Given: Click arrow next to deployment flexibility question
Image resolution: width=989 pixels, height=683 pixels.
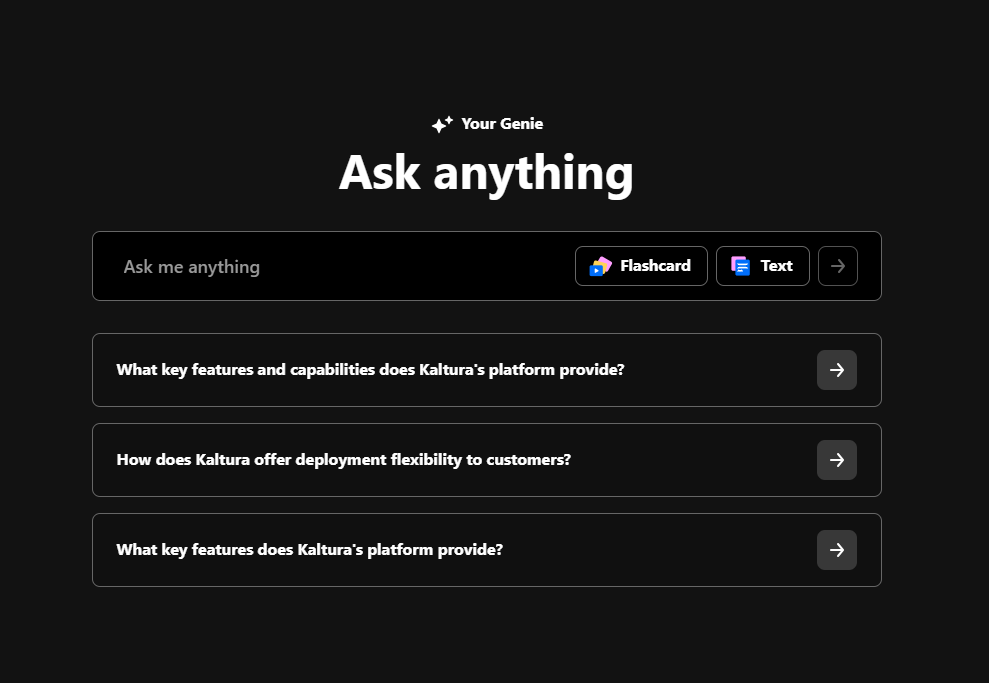Looking at the screenshot, I should (836, 460).
